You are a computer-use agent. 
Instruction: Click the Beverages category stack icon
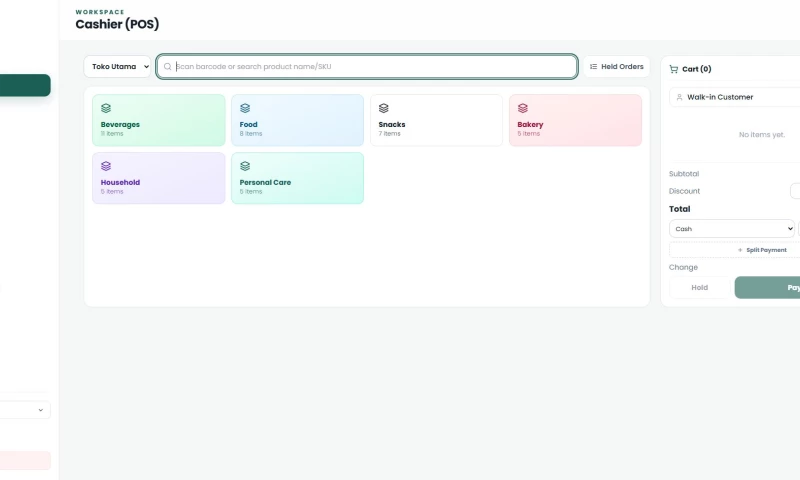(x=106, y=108)
